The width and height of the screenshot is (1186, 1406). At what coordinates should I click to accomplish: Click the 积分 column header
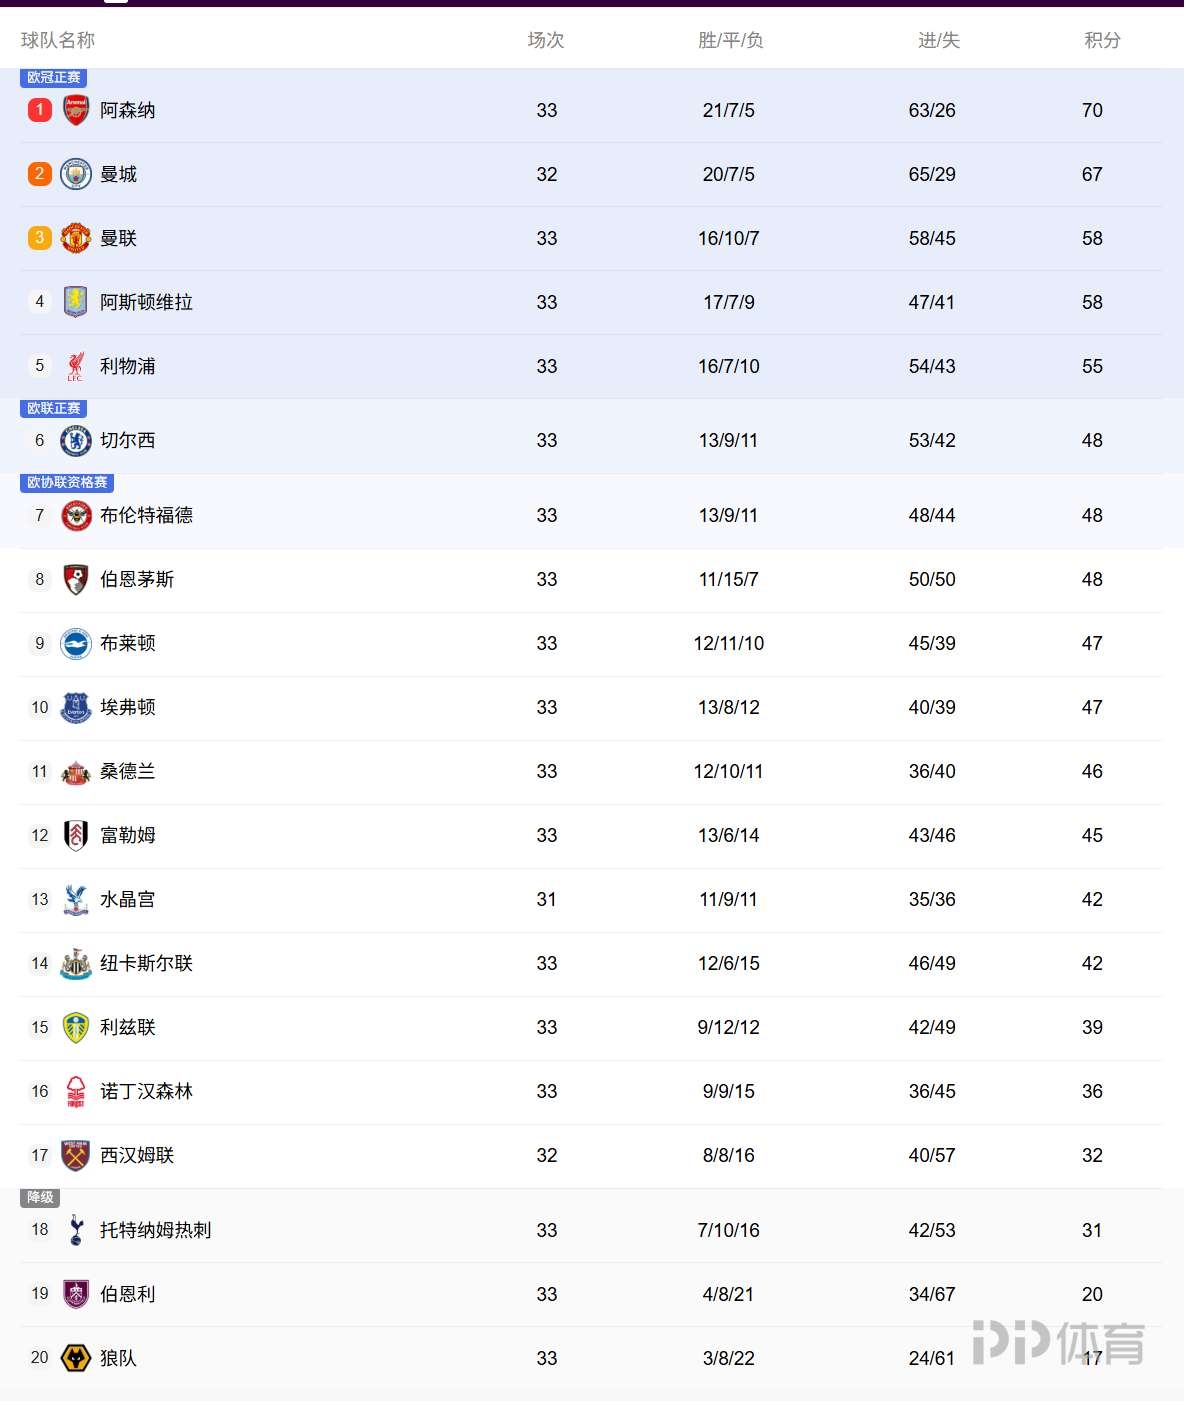point(1102,40)
